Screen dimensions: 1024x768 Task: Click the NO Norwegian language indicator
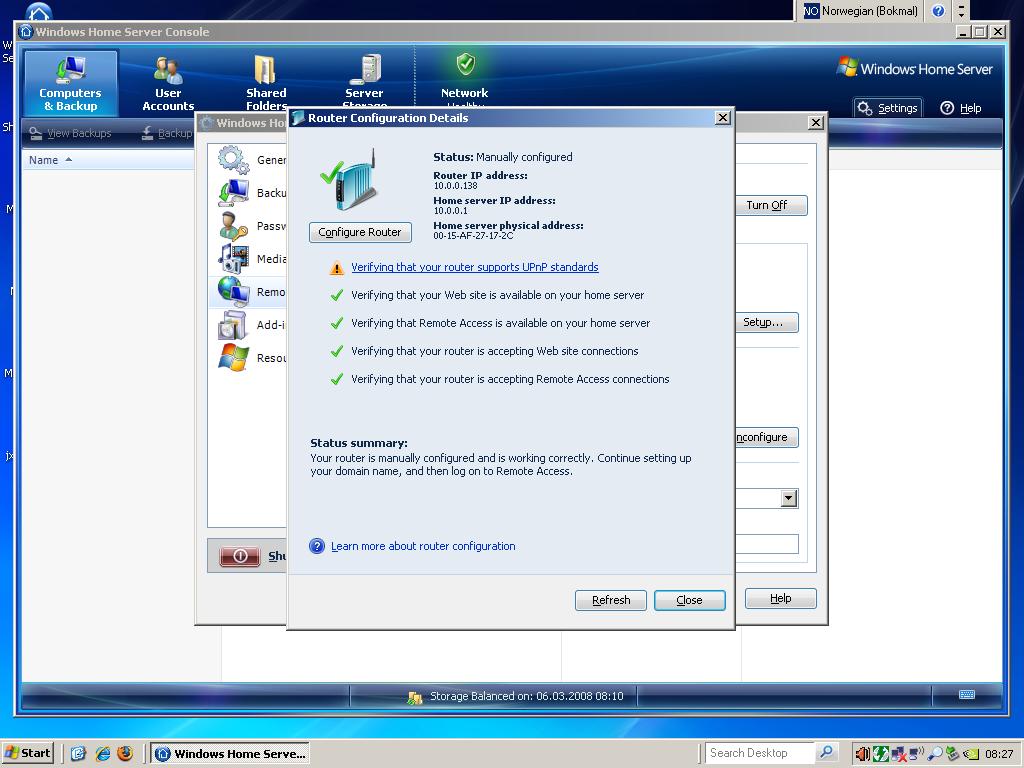click(x=860, y=10)
